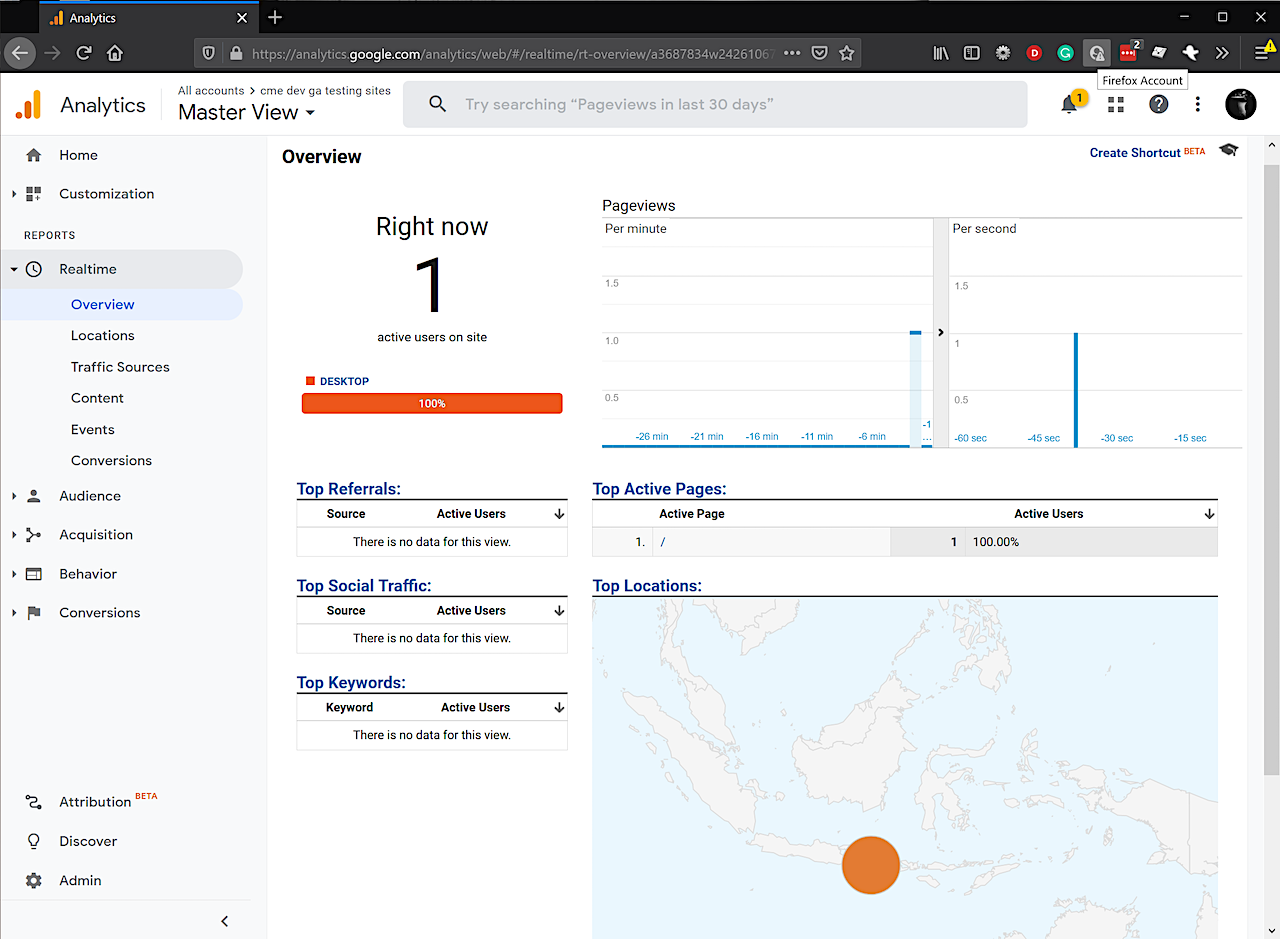This screenshot has width=1280, height=939.
Task: Select the Content realtime report
Action: click(x=97, y=398)
